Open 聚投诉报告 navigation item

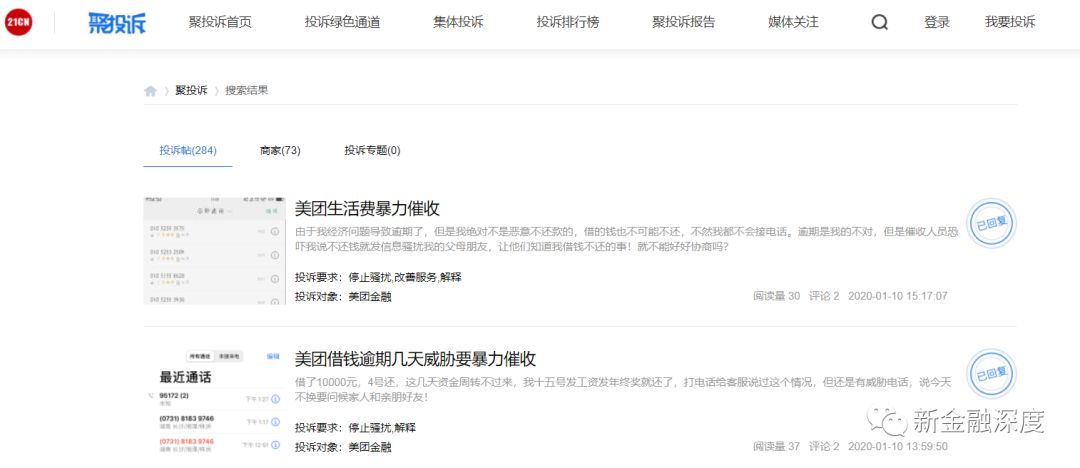click(684, 22)
